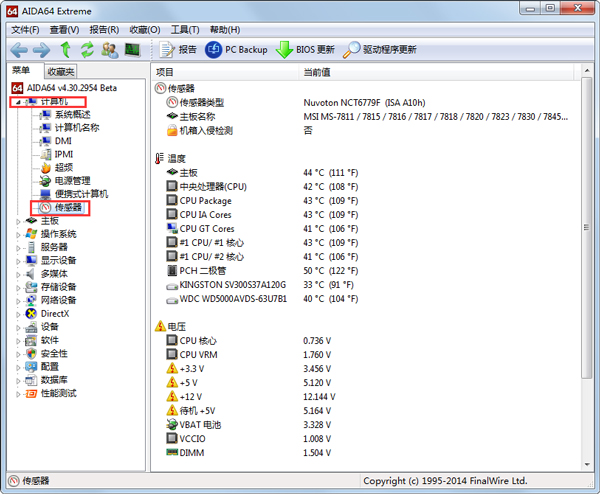Open the 查看(V) menu
The image size is (600, 494).
[x=64, y=30]
